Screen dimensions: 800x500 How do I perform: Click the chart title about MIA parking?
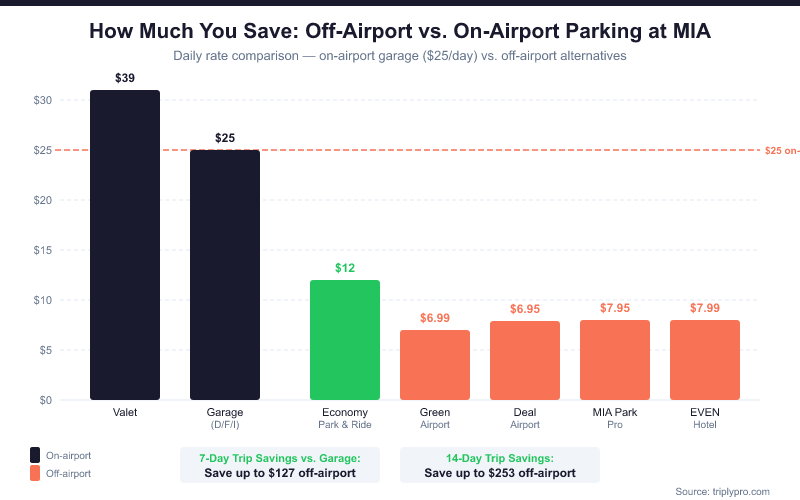tap(400, 31)
